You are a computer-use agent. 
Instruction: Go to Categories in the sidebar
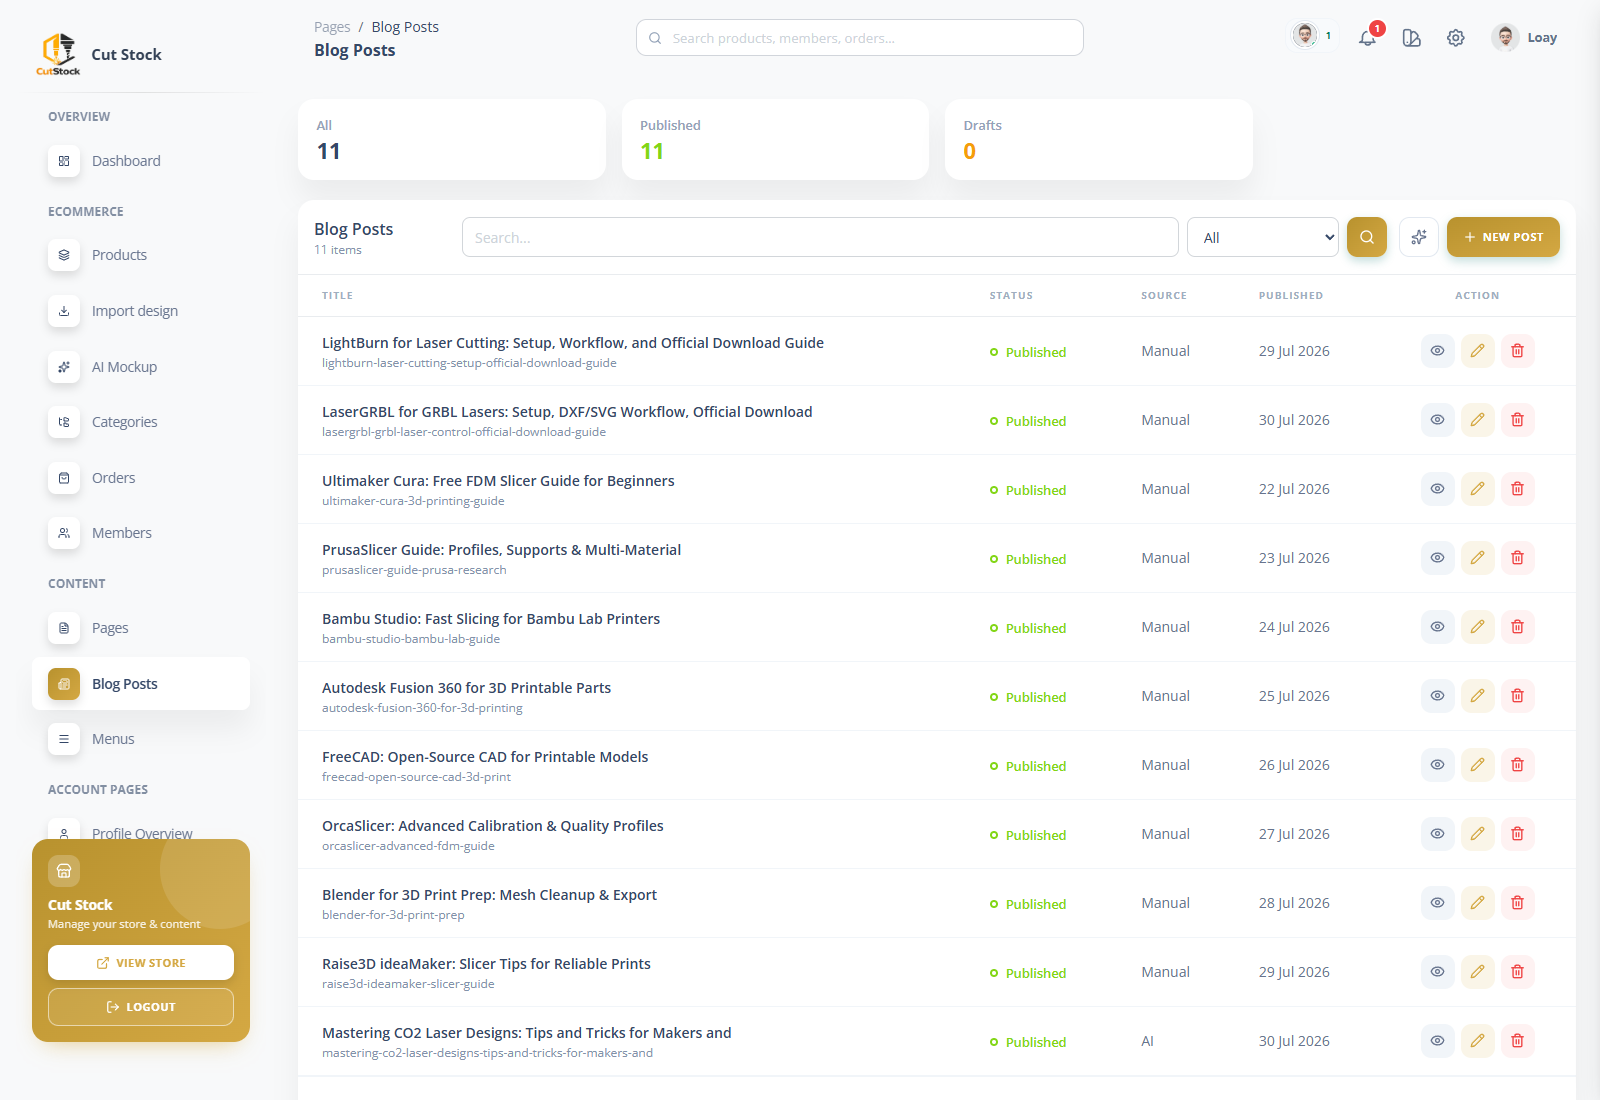coord(141,422)
